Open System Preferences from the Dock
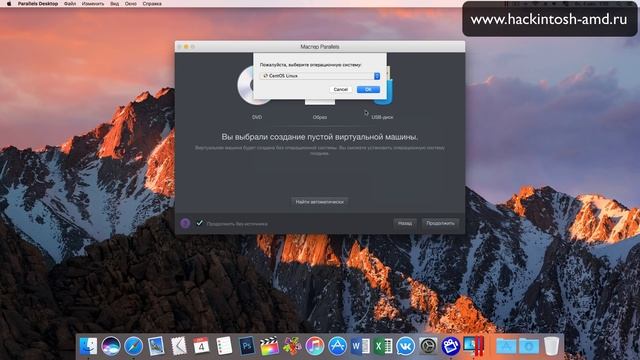Screen dimensions: 640x360 (428, 346)
